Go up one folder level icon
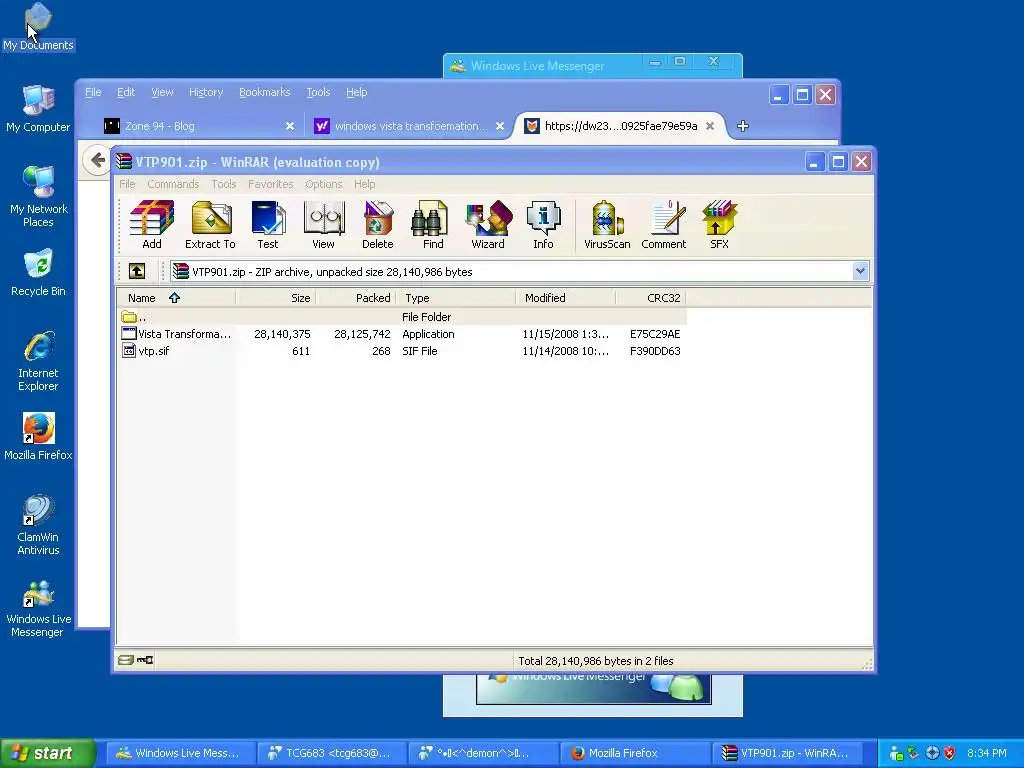 (x=137, y=271)
